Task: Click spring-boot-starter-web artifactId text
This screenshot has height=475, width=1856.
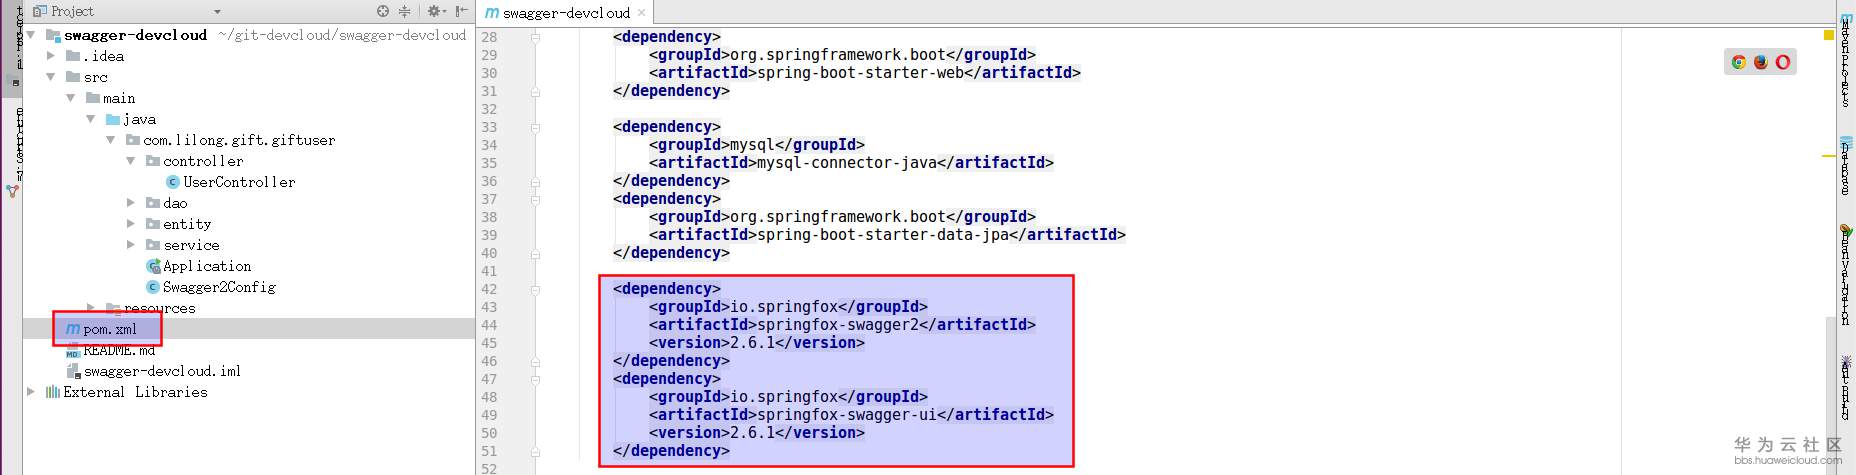Action: click(860, 73)
